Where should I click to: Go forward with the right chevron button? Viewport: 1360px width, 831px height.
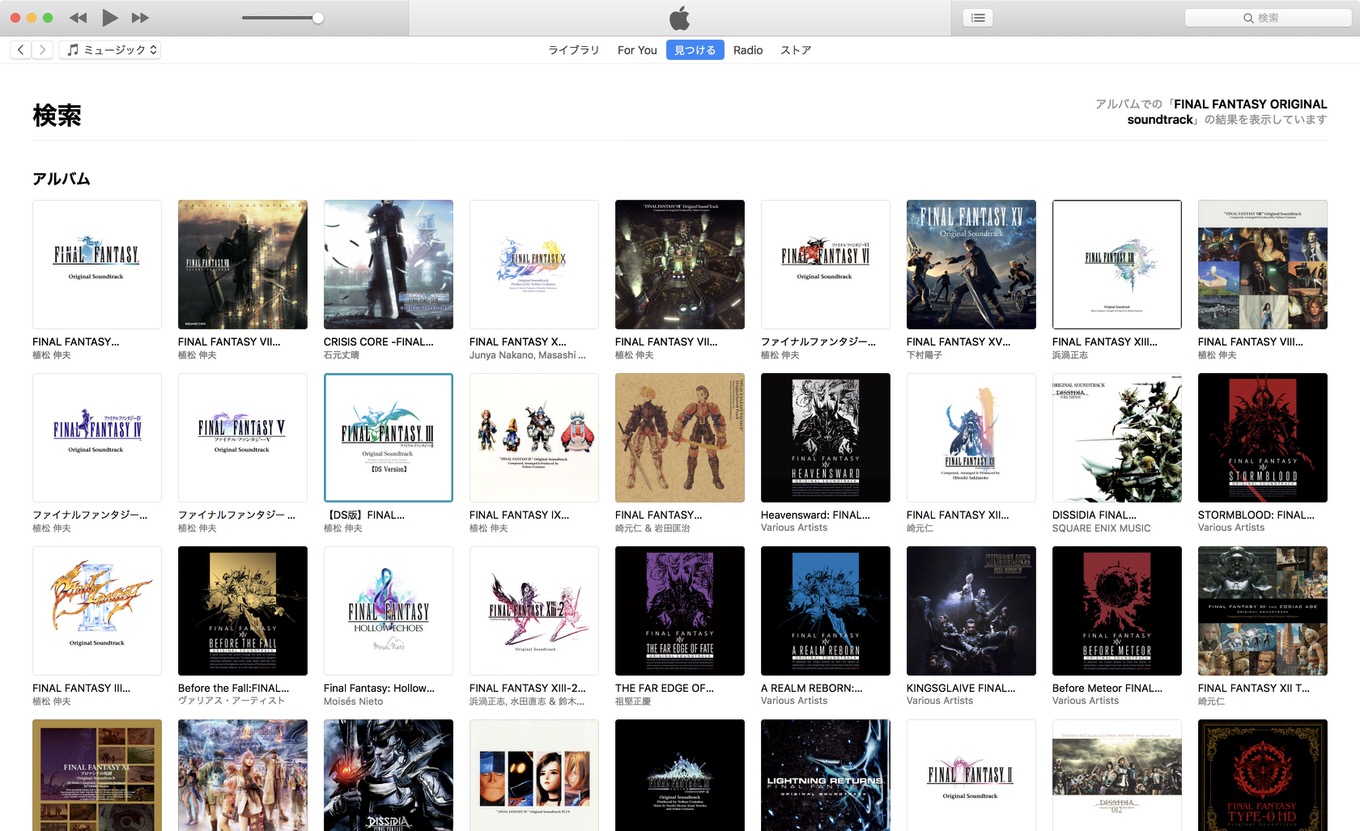42,50
